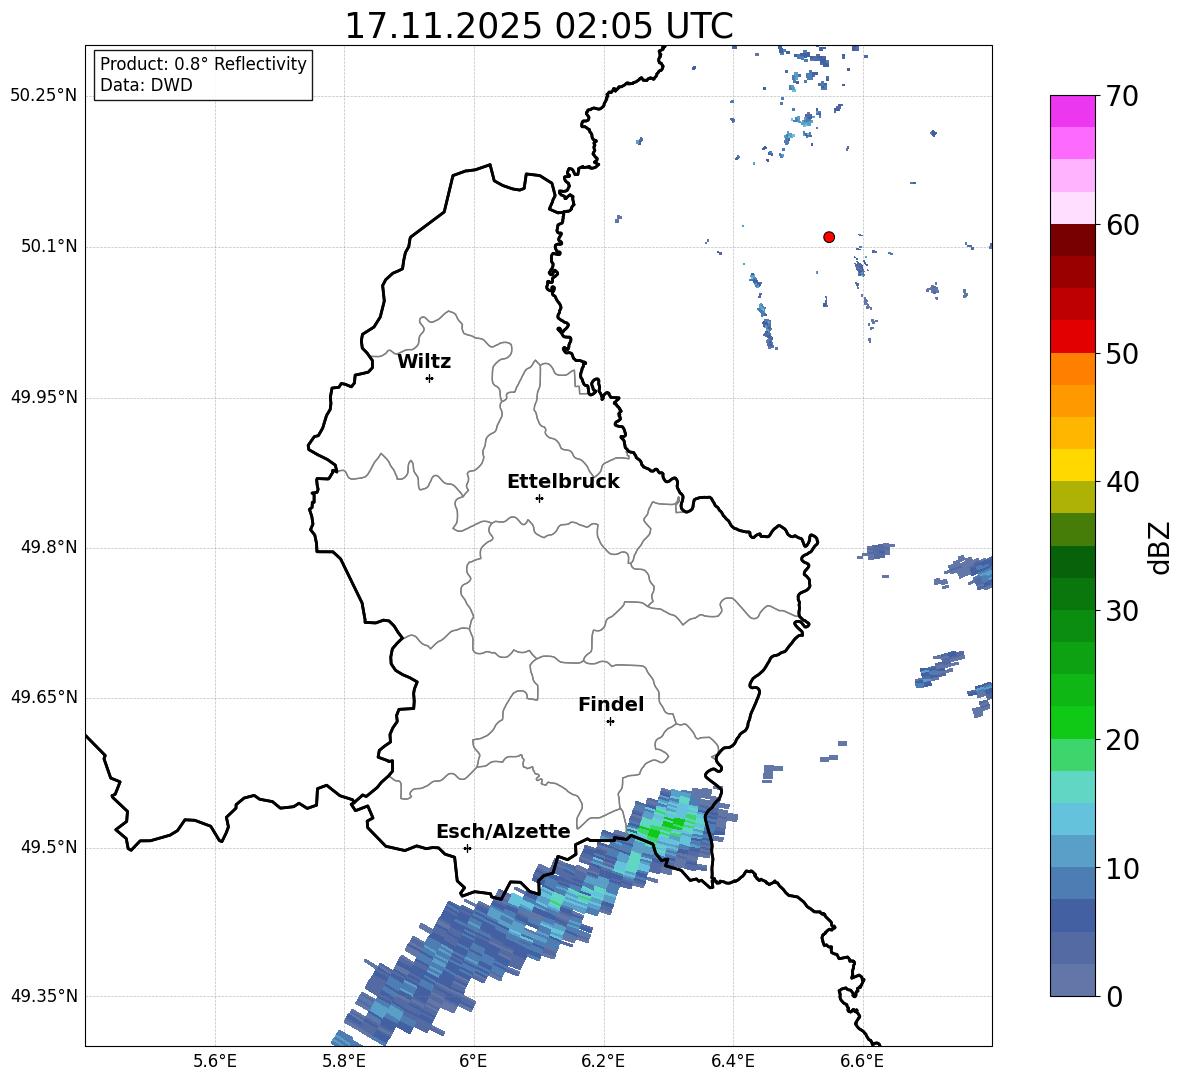
Task: Click the dark red swatch below 60
Action: pyautogui.click(x=1073, y=240)
